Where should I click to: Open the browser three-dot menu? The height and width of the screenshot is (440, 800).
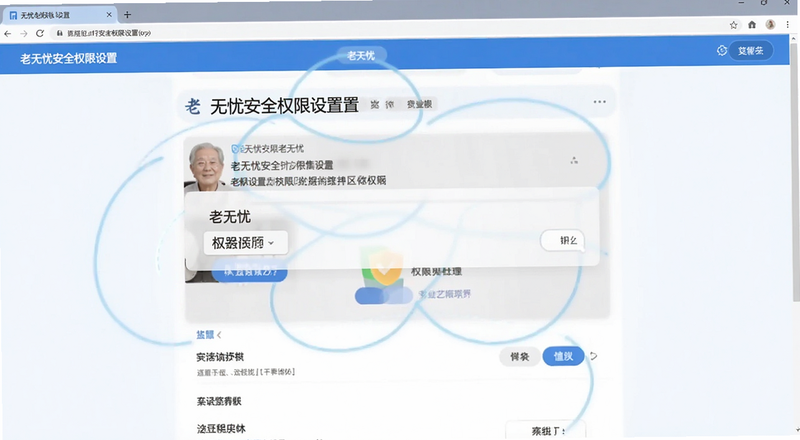(x=788, y=25)
